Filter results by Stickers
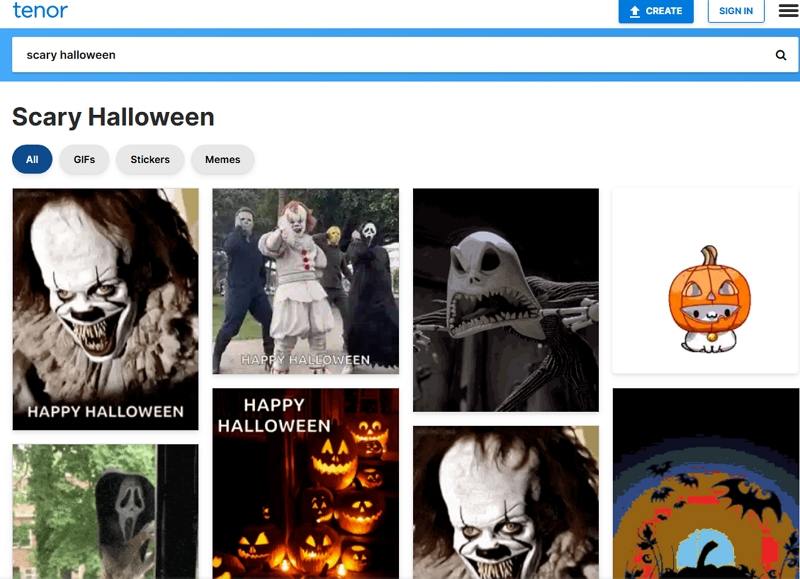Viewport: 800px width, 579px height. point(150,159)
